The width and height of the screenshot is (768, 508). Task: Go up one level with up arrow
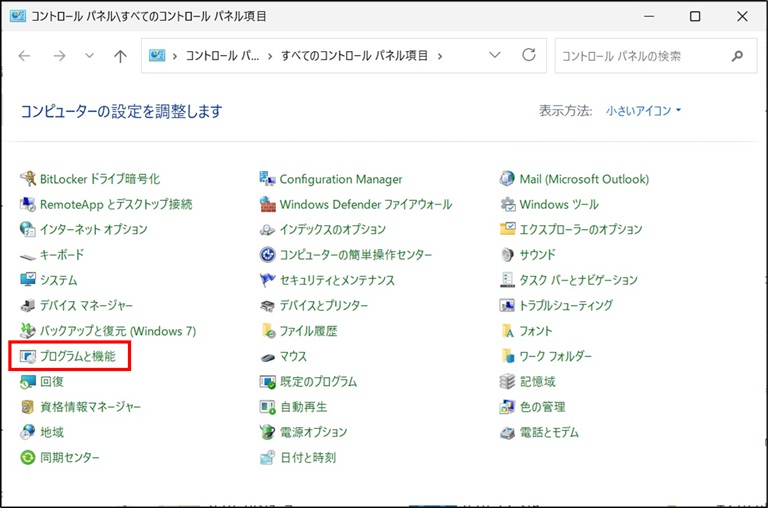click(120, 56)
